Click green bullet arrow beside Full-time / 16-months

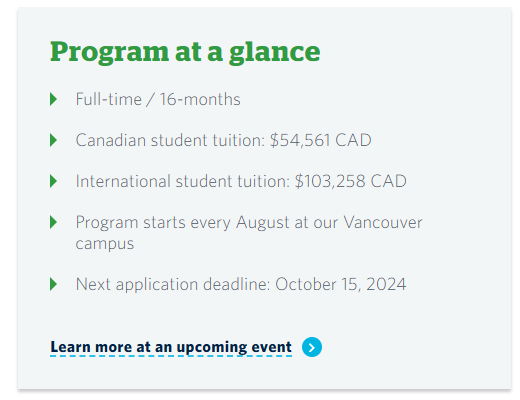coord(53,99)
